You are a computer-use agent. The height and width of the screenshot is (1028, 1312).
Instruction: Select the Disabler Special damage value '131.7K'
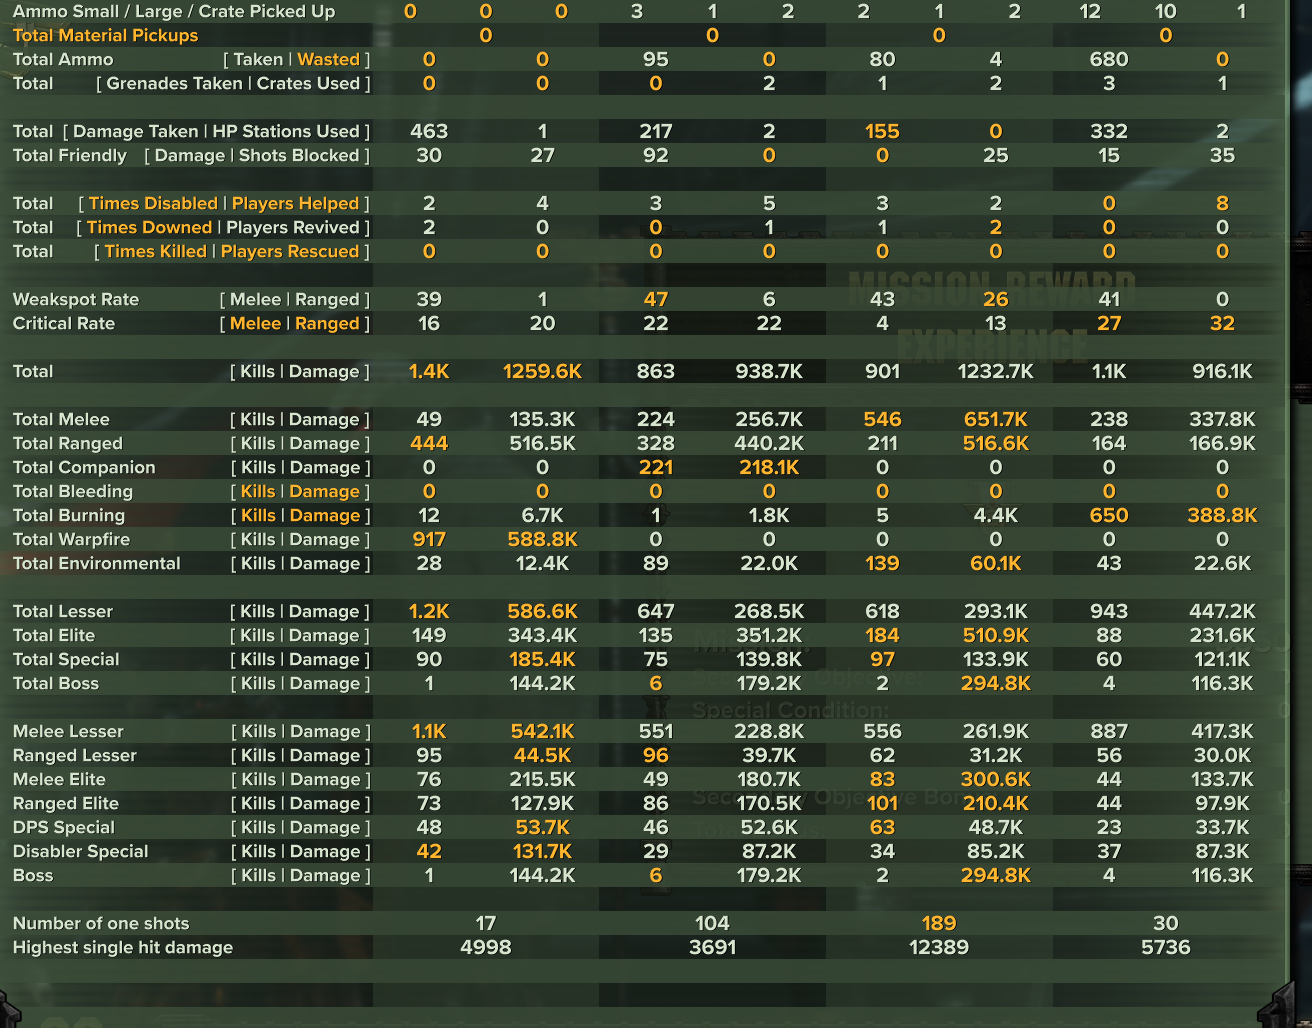542,851
